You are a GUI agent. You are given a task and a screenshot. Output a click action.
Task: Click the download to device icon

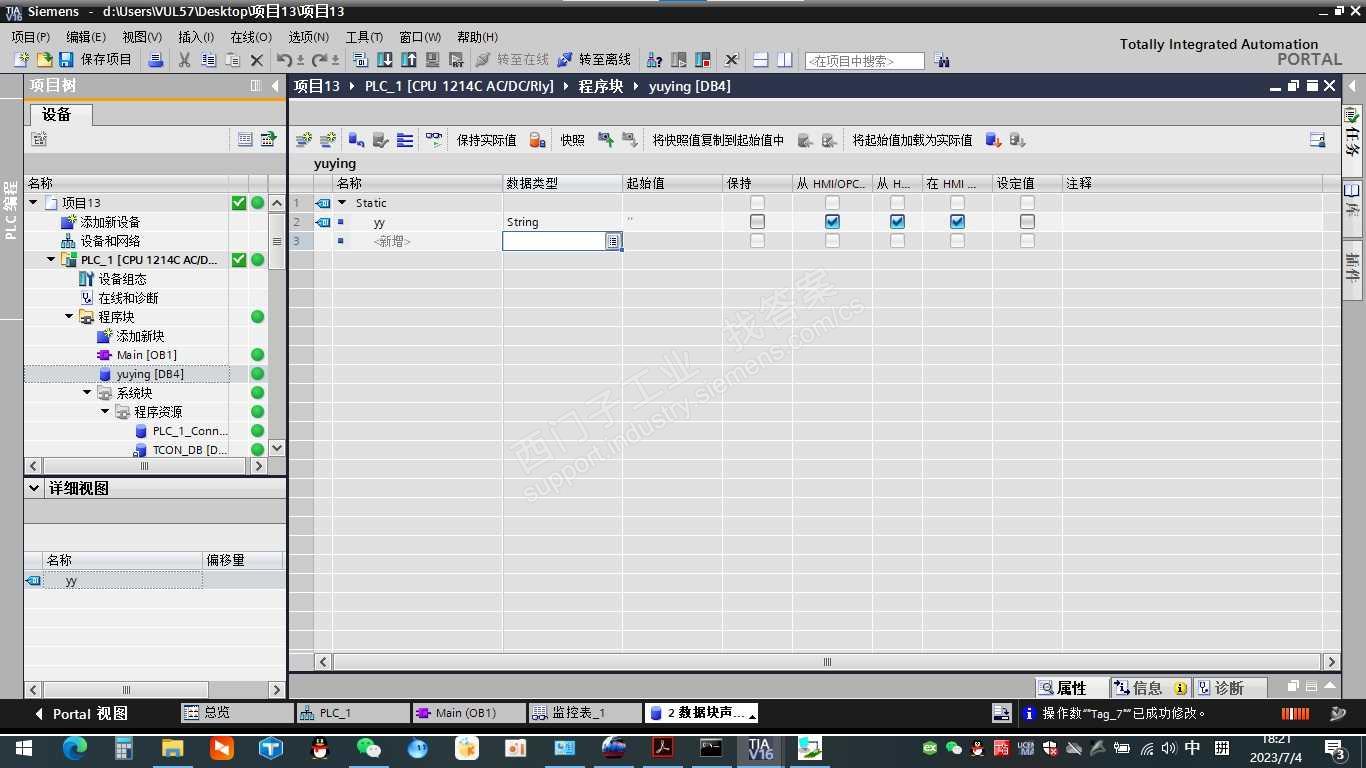point(385,60)
